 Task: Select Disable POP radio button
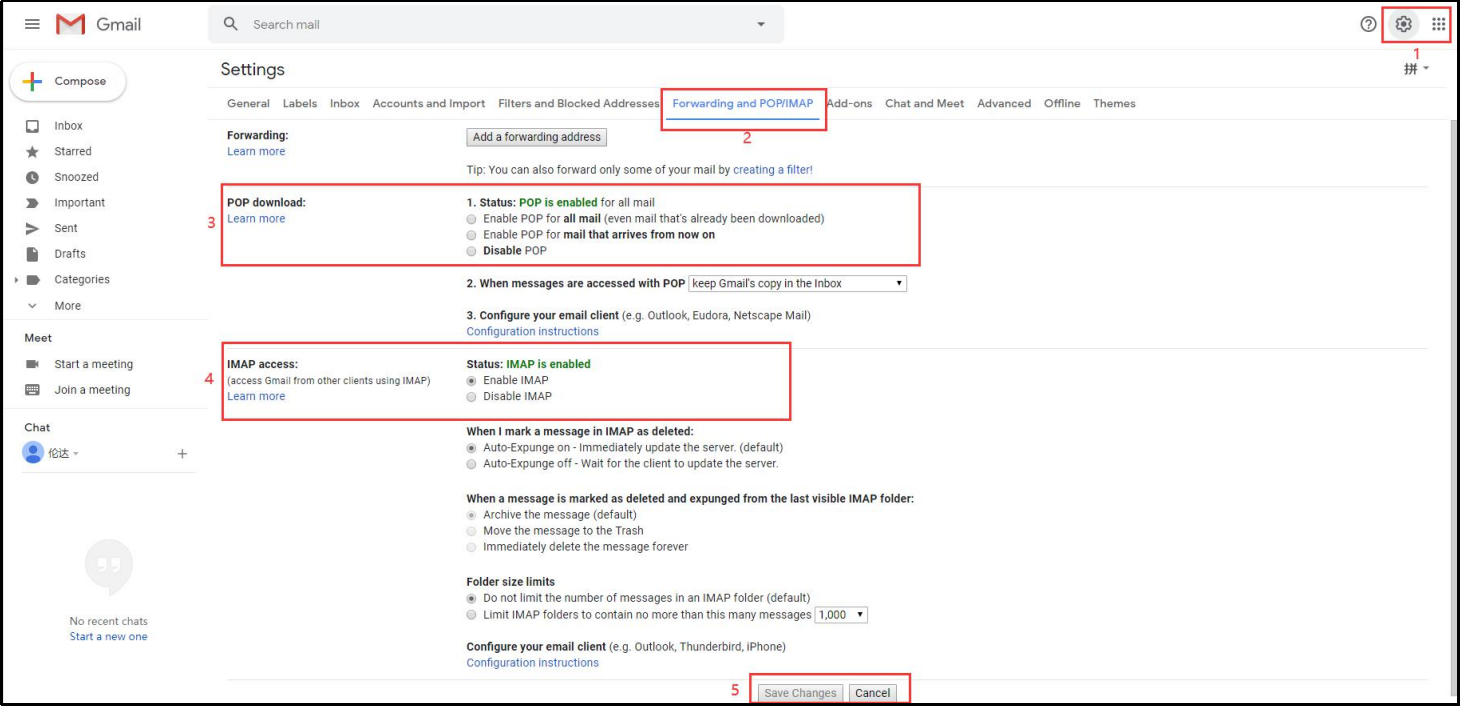coord(472,251)
